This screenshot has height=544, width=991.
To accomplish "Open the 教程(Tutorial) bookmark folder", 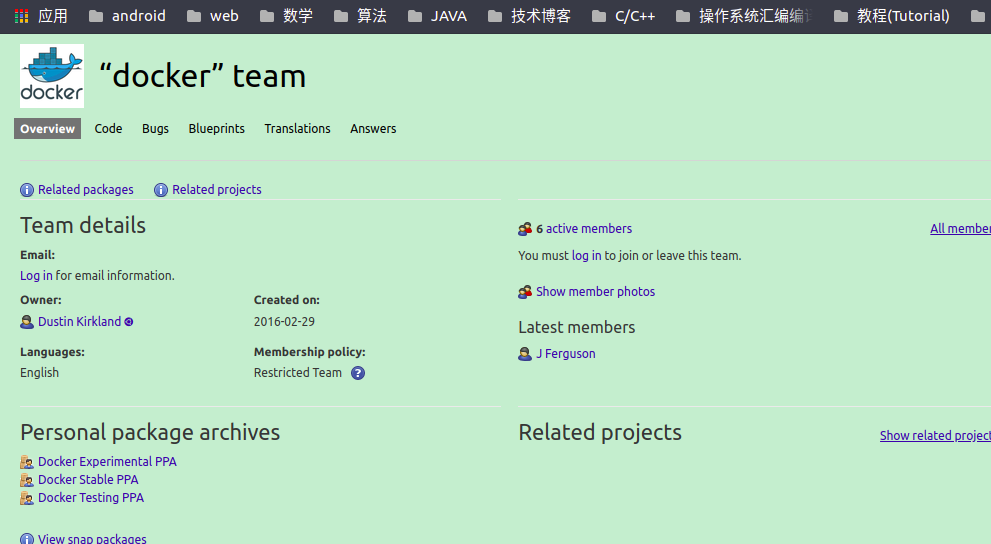I will [x=892, y=16].
